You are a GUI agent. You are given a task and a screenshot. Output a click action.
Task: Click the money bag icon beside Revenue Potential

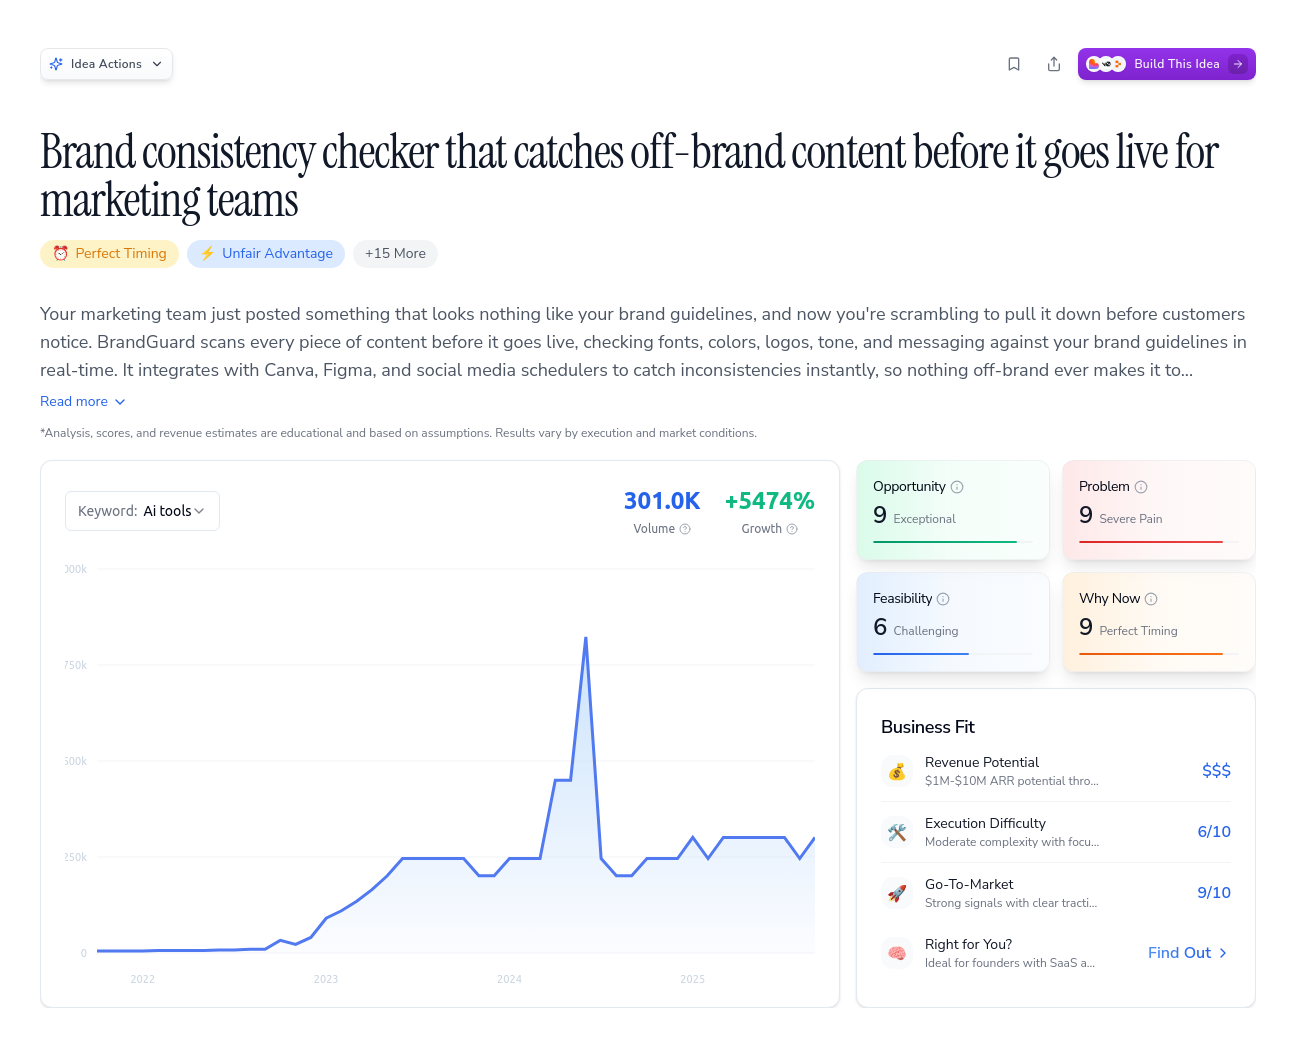click(x=897, y=770)
